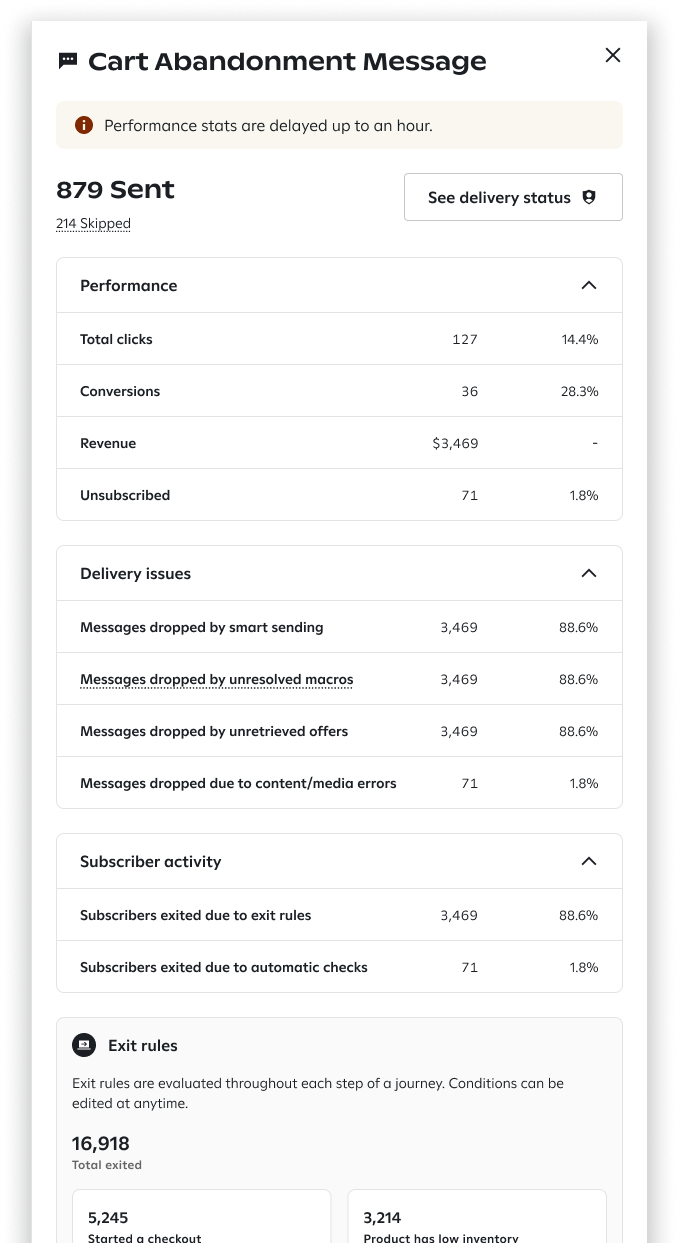Select the Conversions row
This screenshot has height=1243, width=678.
(339, 391)
